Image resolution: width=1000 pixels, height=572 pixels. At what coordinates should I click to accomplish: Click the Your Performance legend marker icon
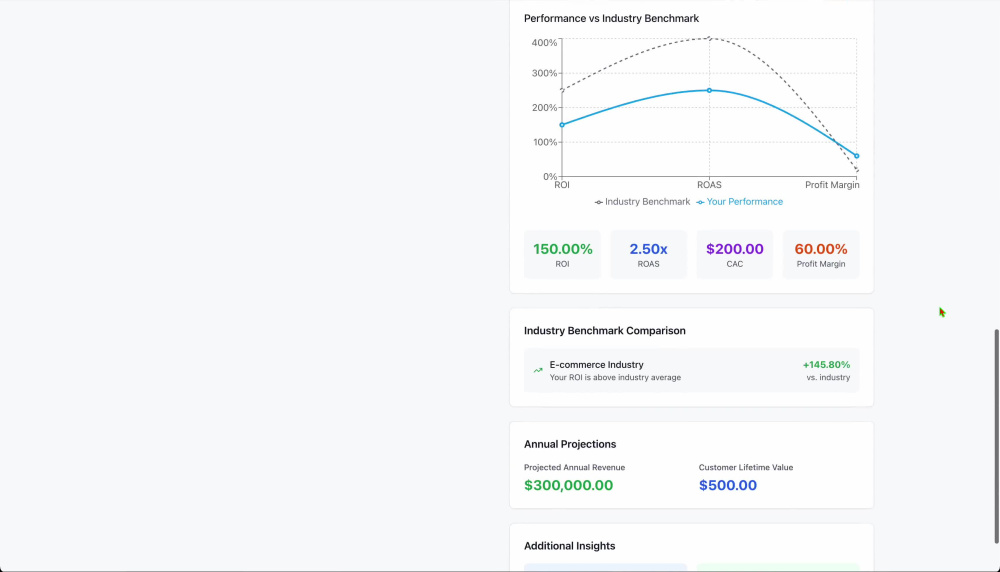(700, 202)
